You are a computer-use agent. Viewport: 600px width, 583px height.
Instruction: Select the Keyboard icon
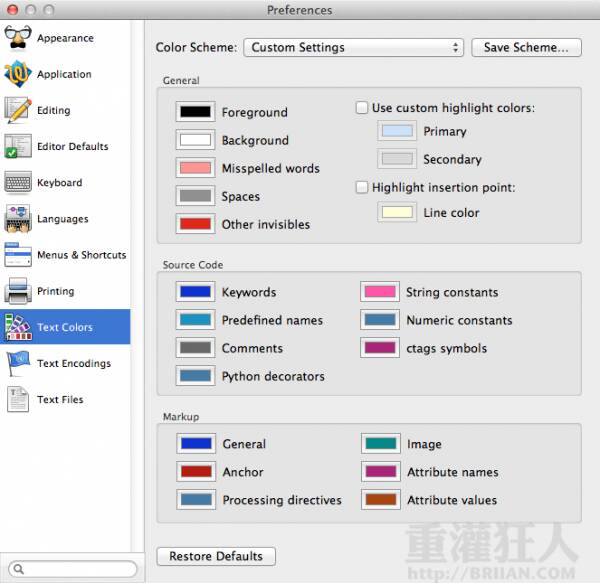coord(18,182)
